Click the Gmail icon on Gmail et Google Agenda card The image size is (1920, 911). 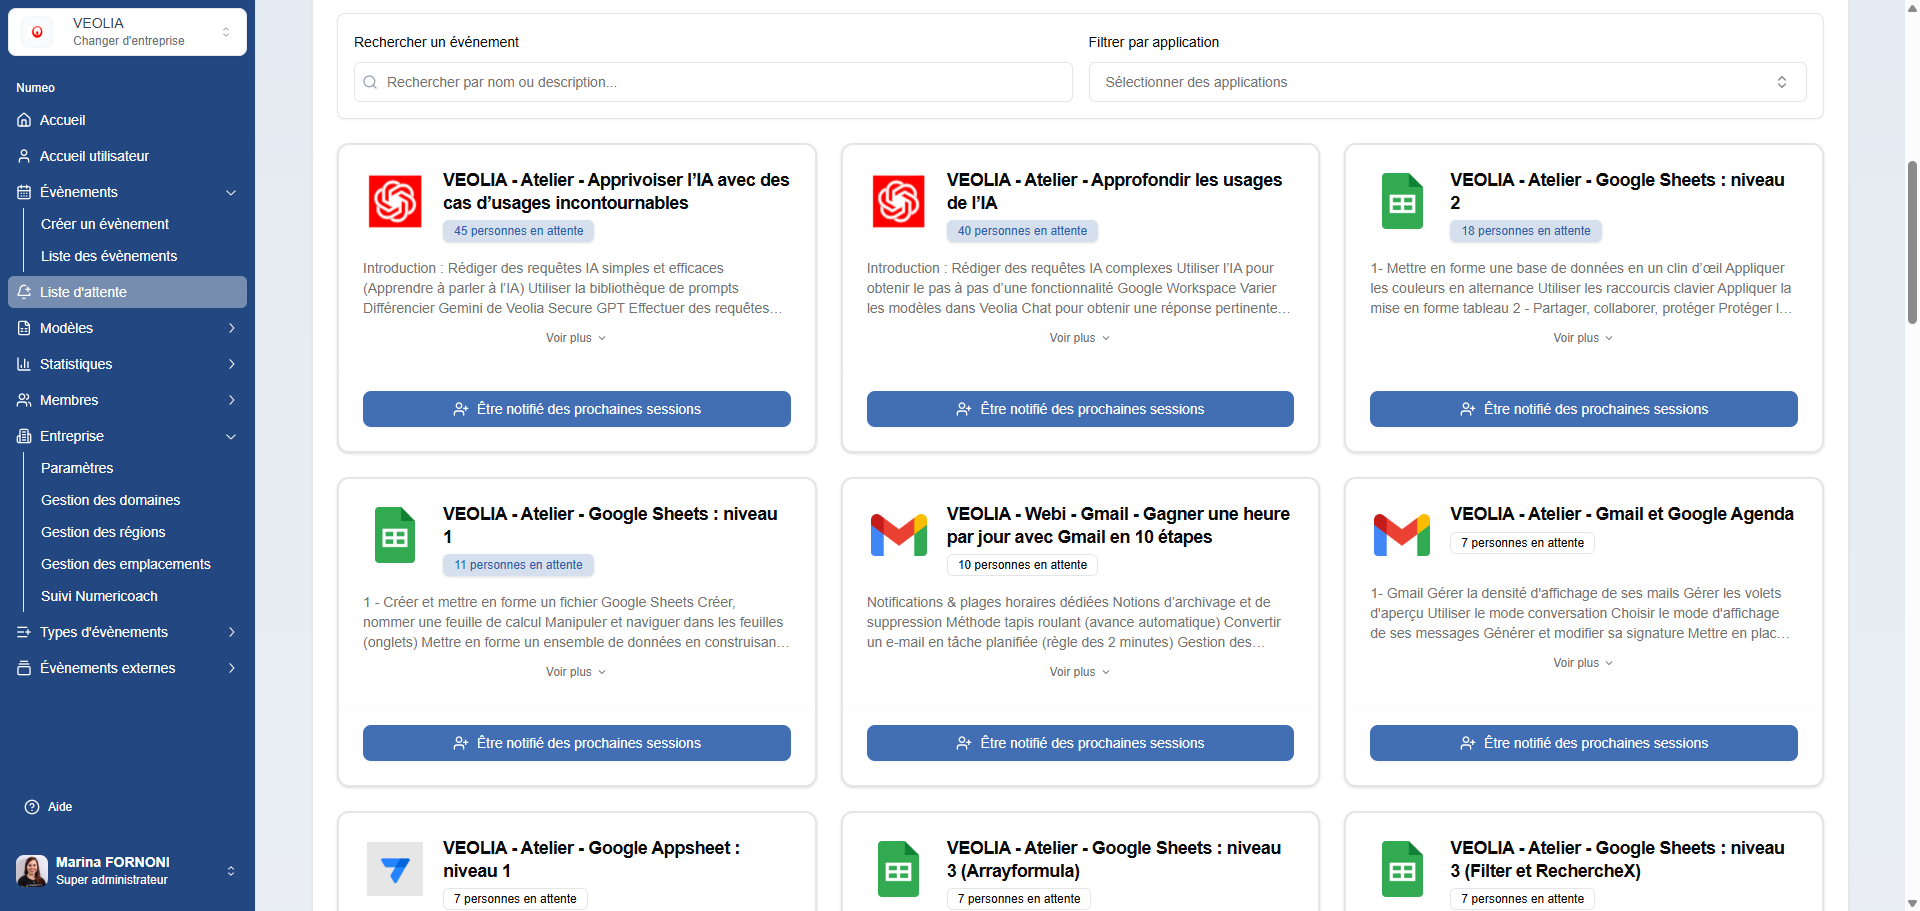click(x=1402, y=535)
